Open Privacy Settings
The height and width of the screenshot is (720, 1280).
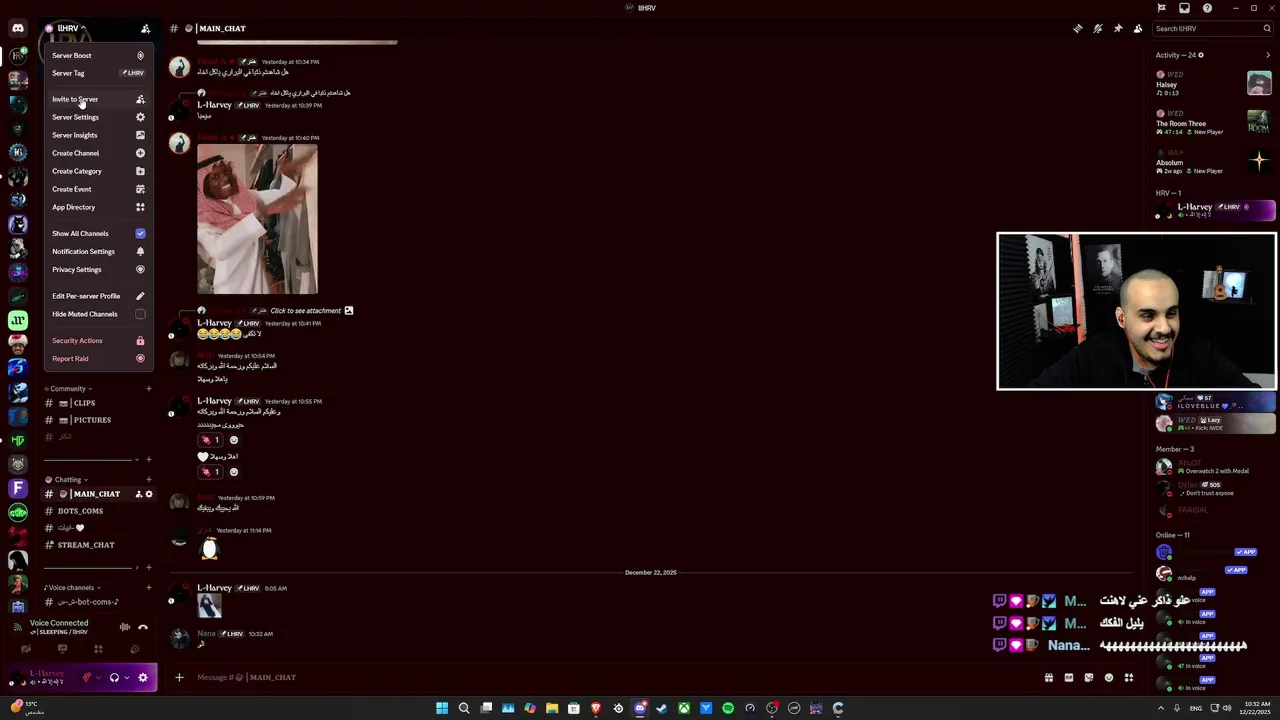[x=98, y=269]
